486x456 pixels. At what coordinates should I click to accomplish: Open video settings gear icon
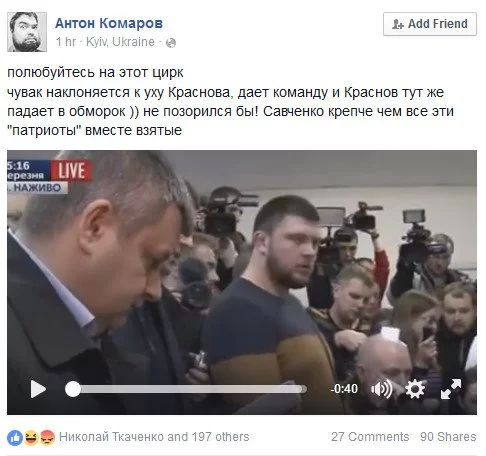415,389
